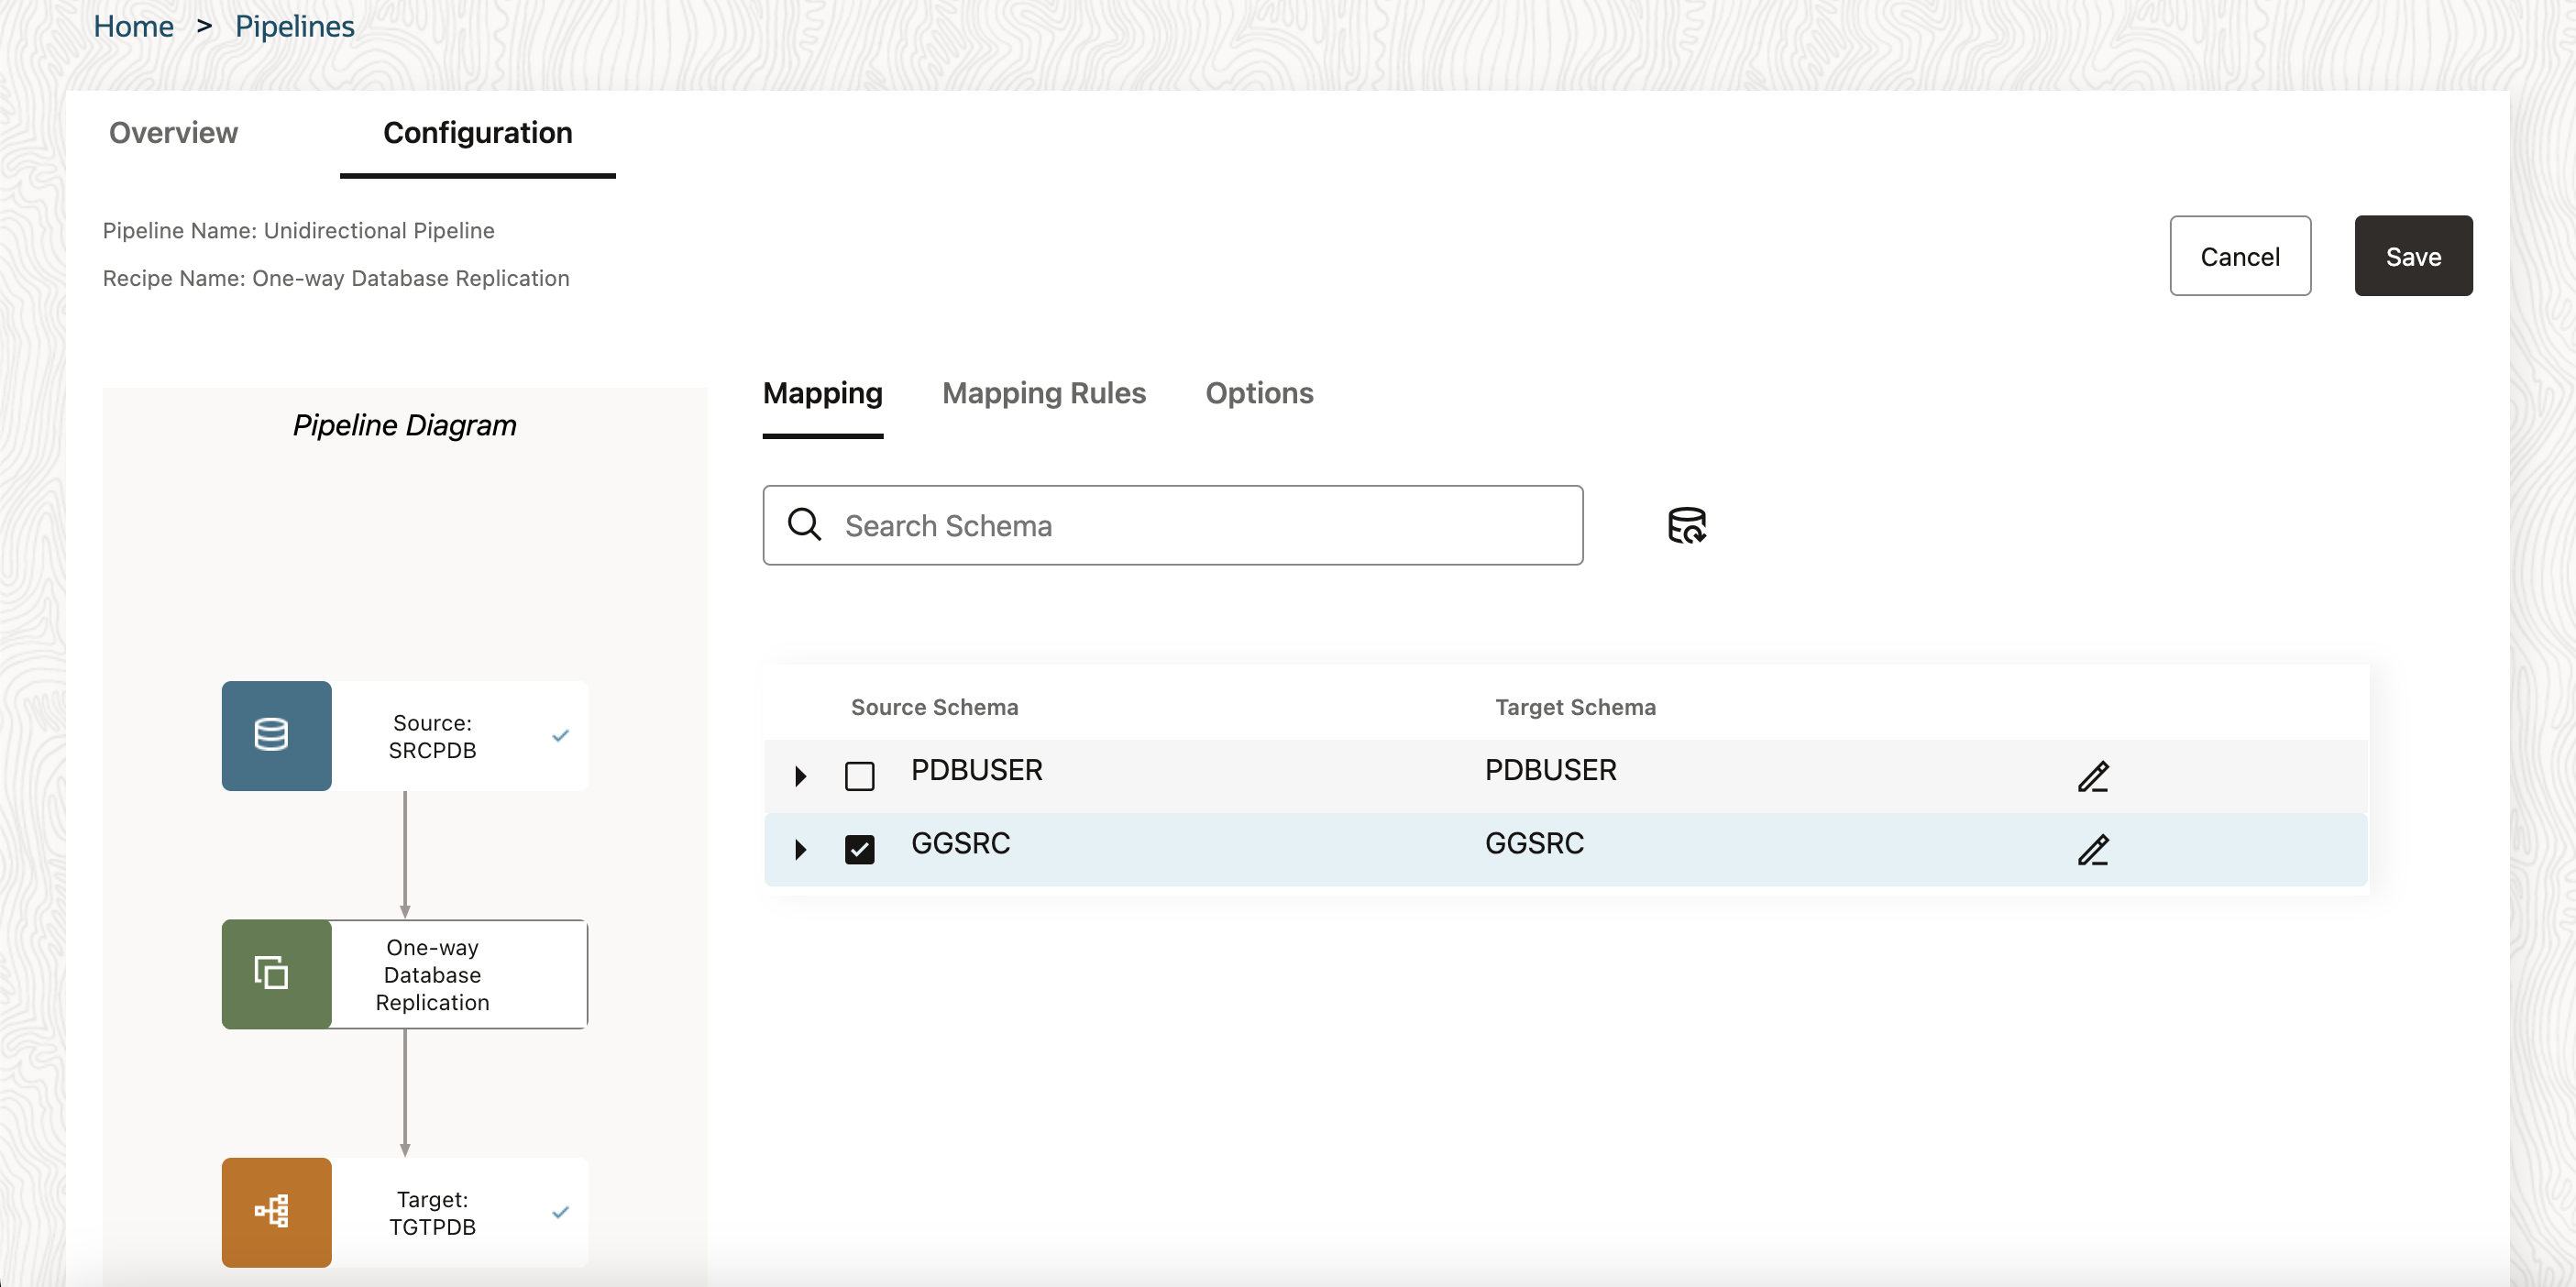Switch to the Overview tab
Screen dimensions: 2576x1287
173,132
